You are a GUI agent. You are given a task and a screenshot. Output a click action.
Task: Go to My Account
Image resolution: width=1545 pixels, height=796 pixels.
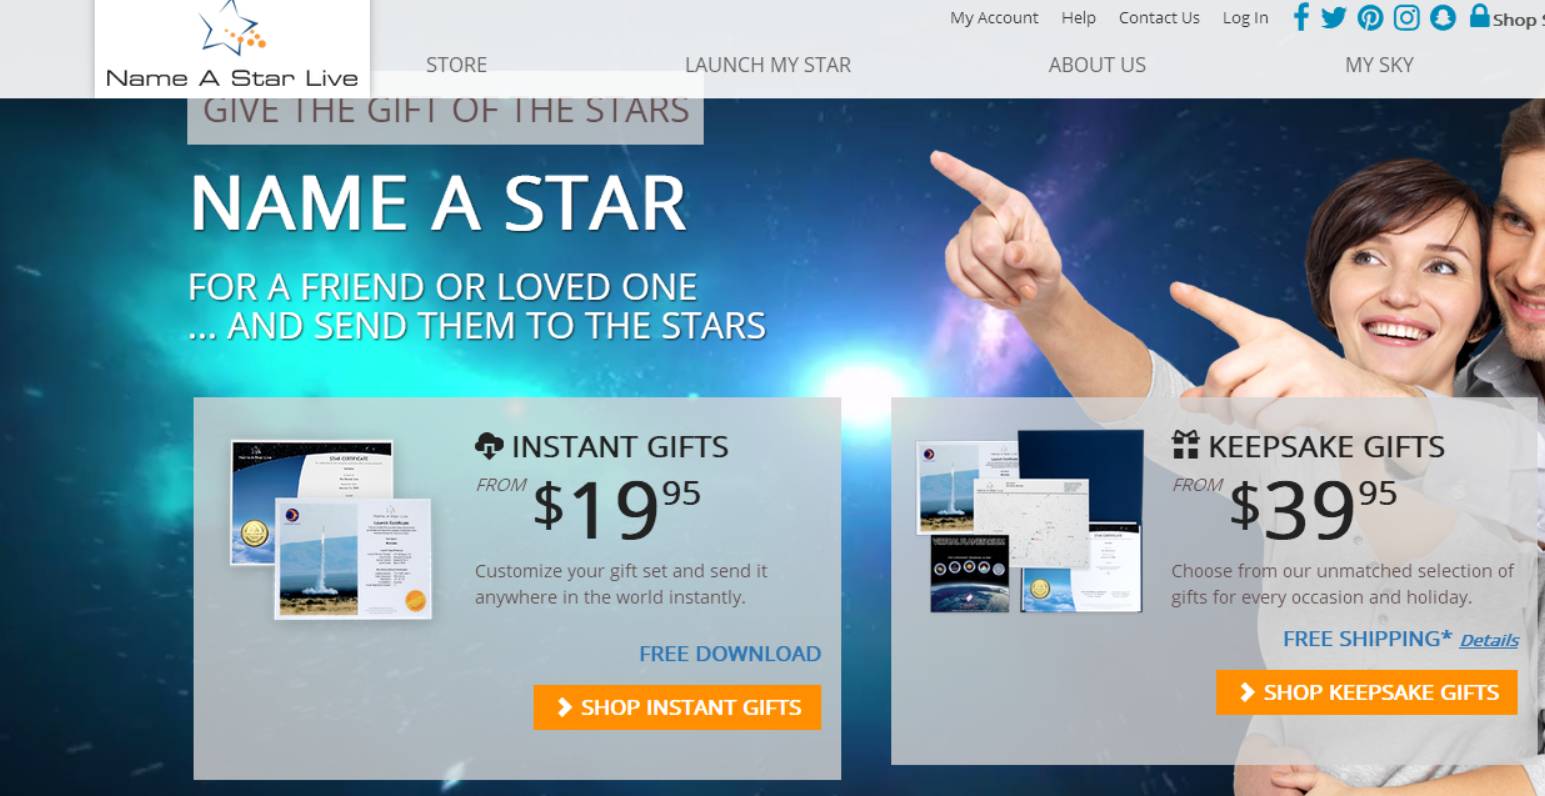994,18
